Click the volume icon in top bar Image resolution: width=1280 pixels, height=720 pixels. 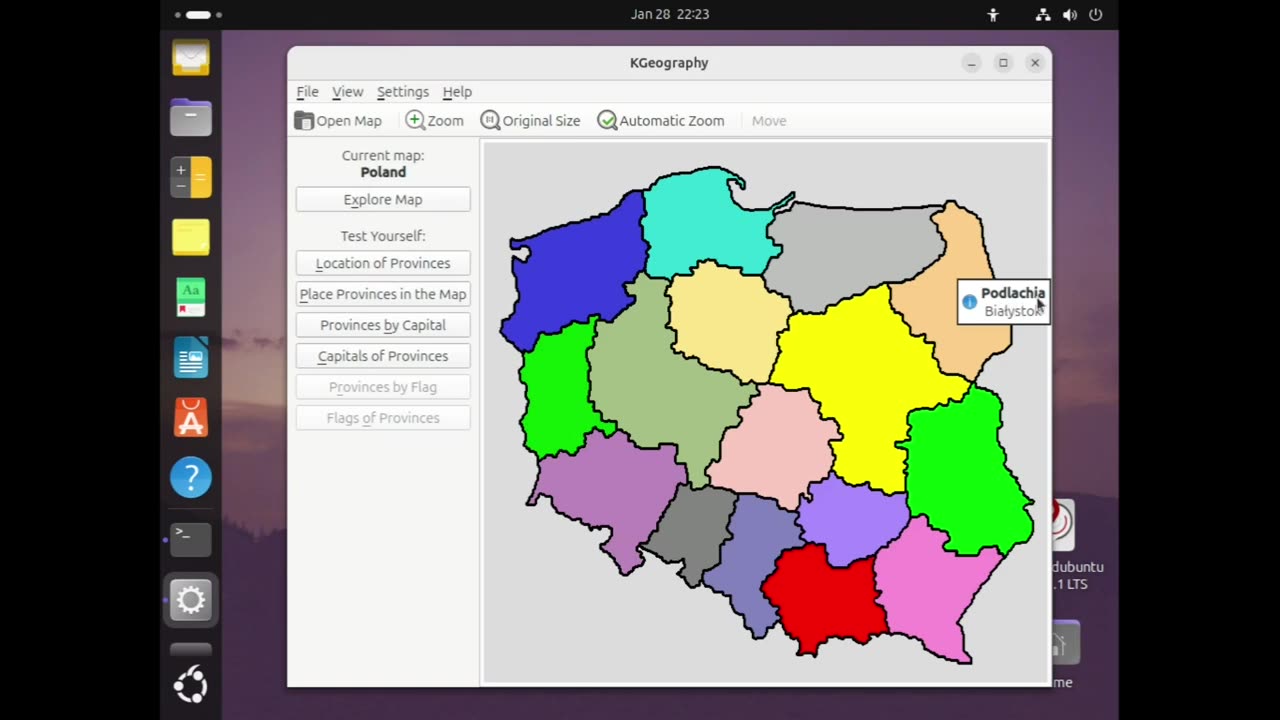coord(1069,14)
